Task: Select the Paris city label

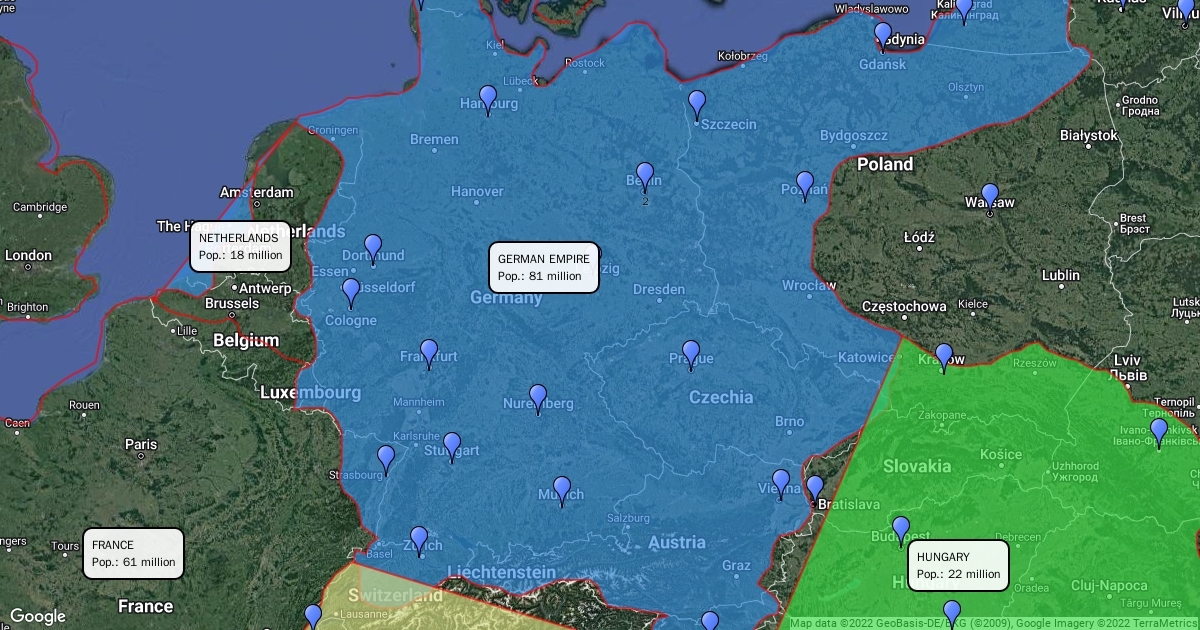Action: [x=141, y=444]
